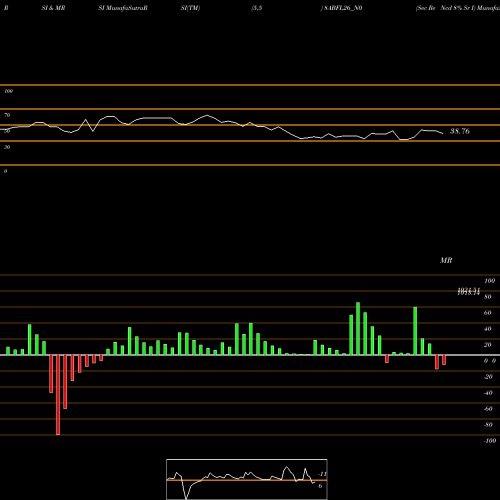The height and width of the screenshot is (500, 500).
Task: Click the 1015.14 price value label
Action: pyautogui.click(x=469, y=292)
